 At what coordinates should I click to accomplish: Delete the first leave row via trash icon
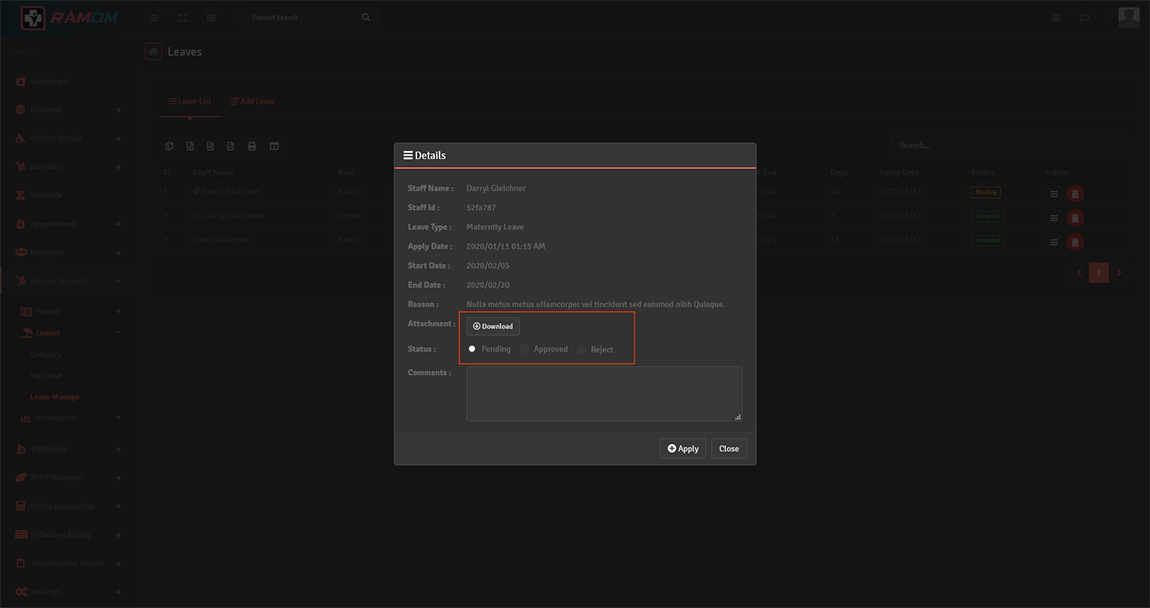1075,194
